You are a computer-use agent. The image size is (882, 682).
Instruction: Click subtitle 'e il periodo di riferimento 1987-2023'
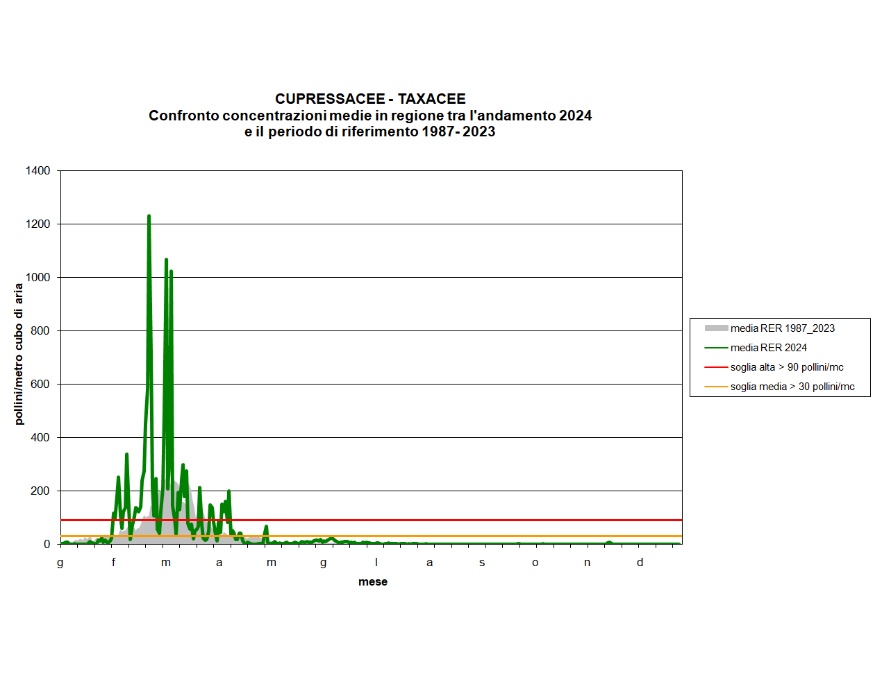pos(370,132)
